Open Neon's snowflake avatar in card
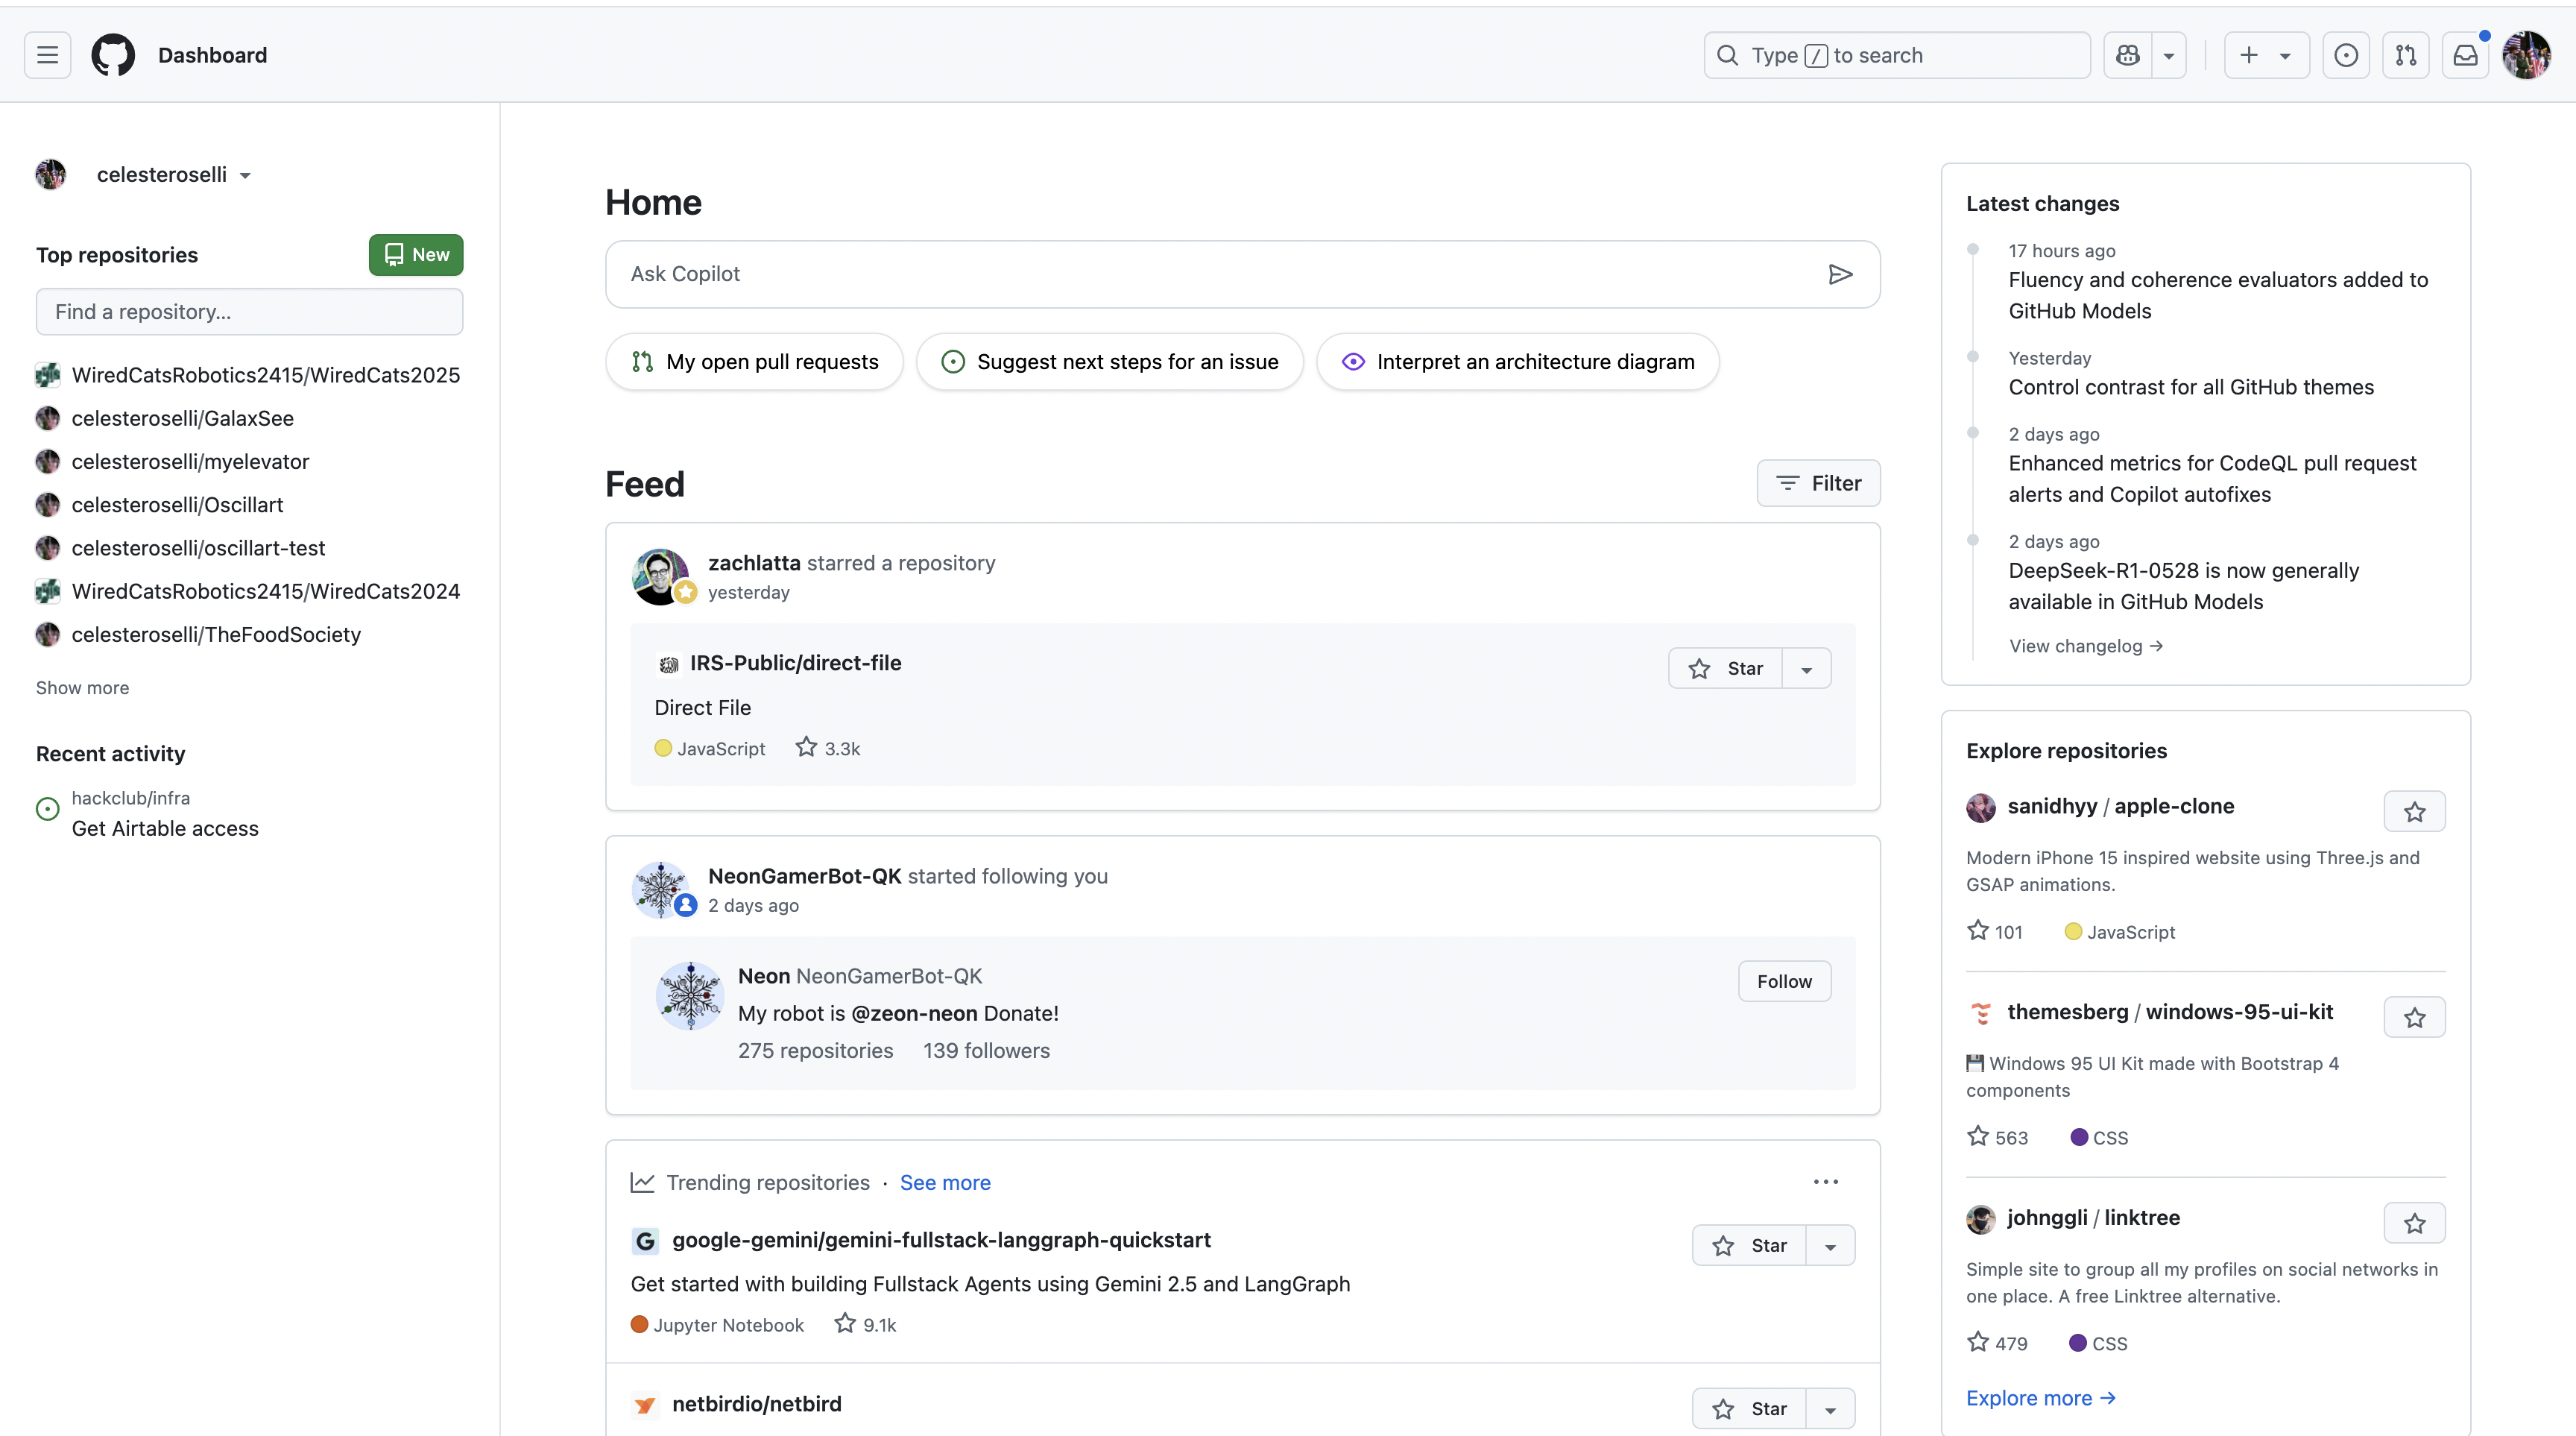Screen dimensions: 2576x1436 690,996
